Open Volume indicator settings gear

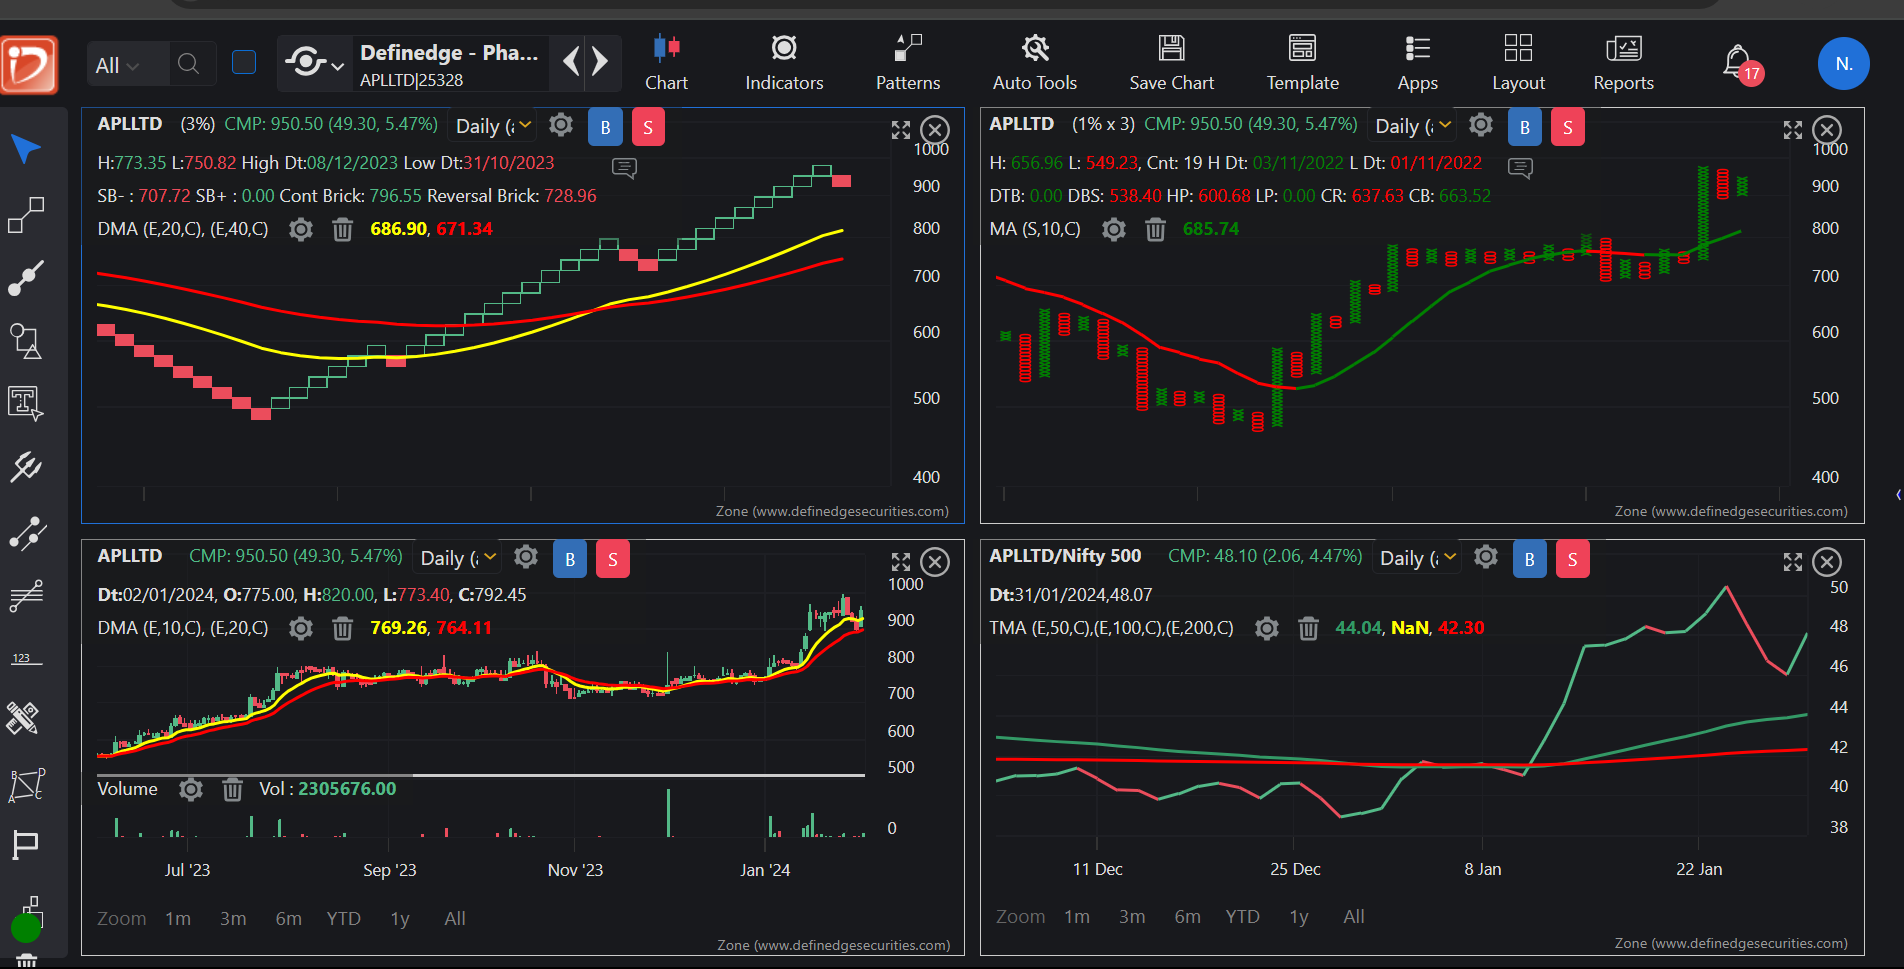coord(191,790)
